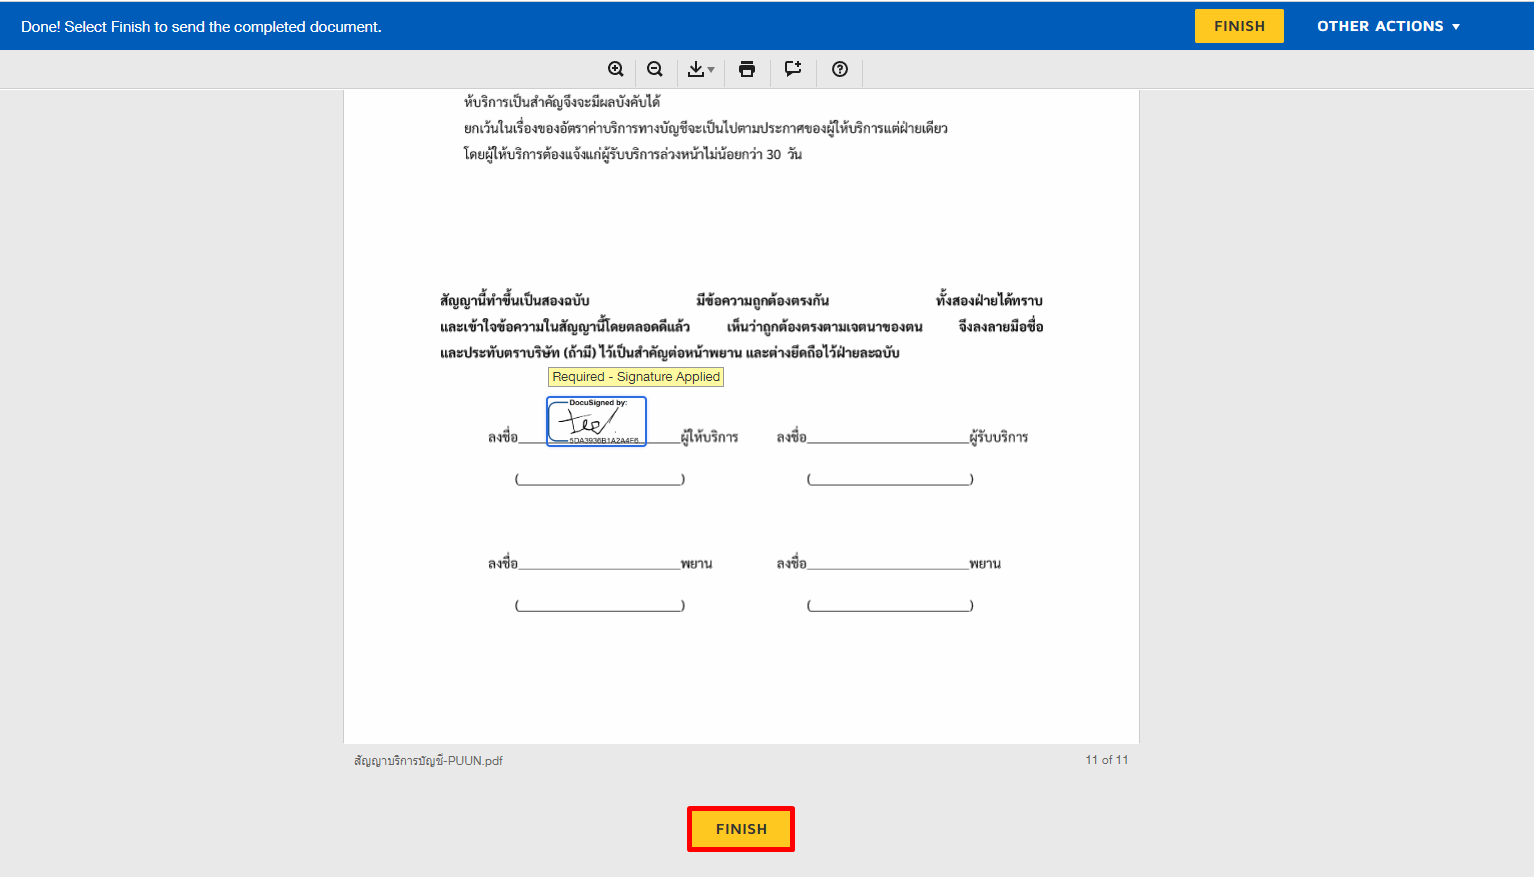Click the print document icon
The width and height of the screenshot is (1534, 877).
(747, 70)
